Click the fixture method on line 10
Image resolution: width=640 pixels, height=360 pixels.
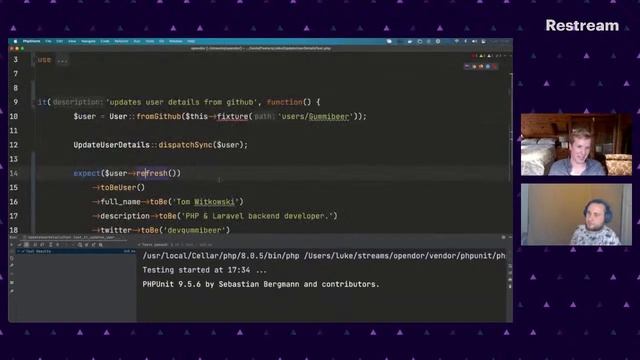tap(233, 116)
